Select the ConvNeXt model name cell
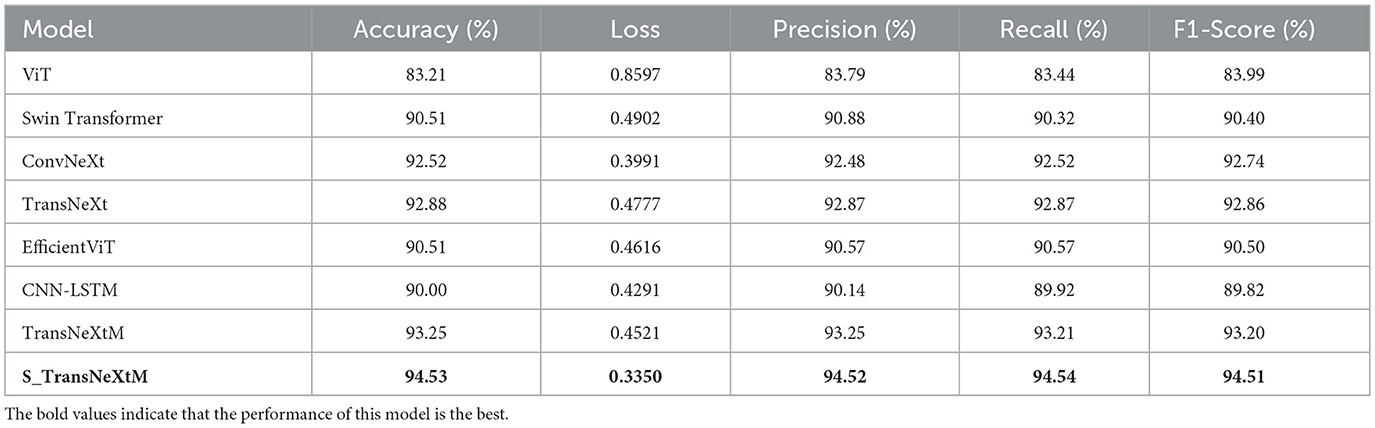 coord(59,163)
